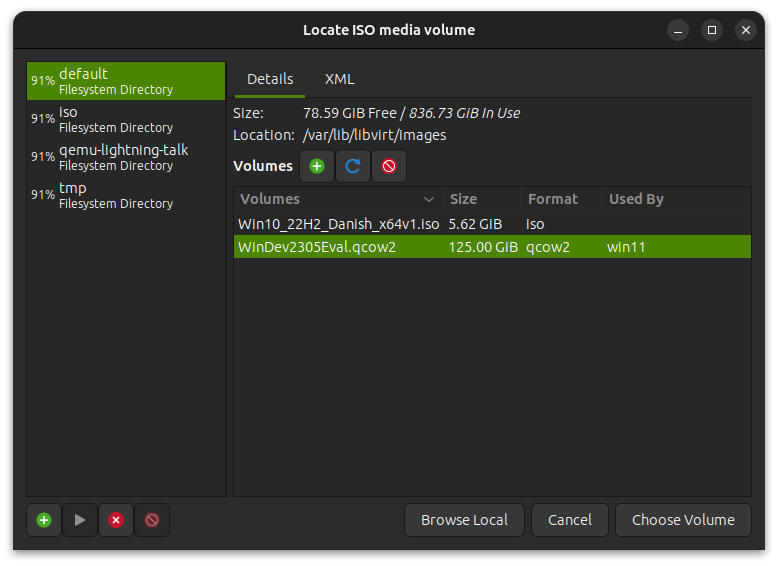Refresh the volume list
The image size is (778, 566).
point(353,166)
